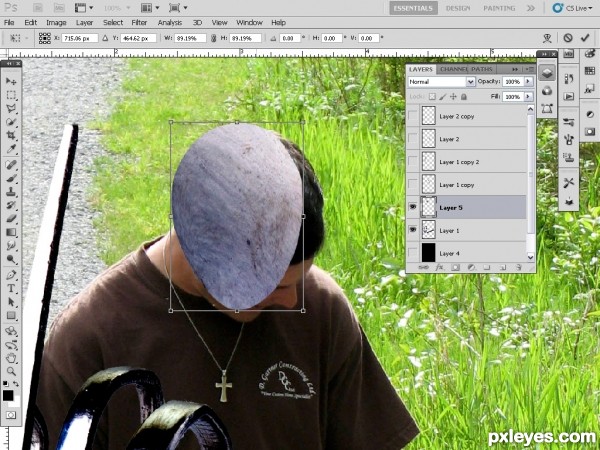Open the Layers panel dock icon
Screen dimensions: 600x450
pos(547,73)
